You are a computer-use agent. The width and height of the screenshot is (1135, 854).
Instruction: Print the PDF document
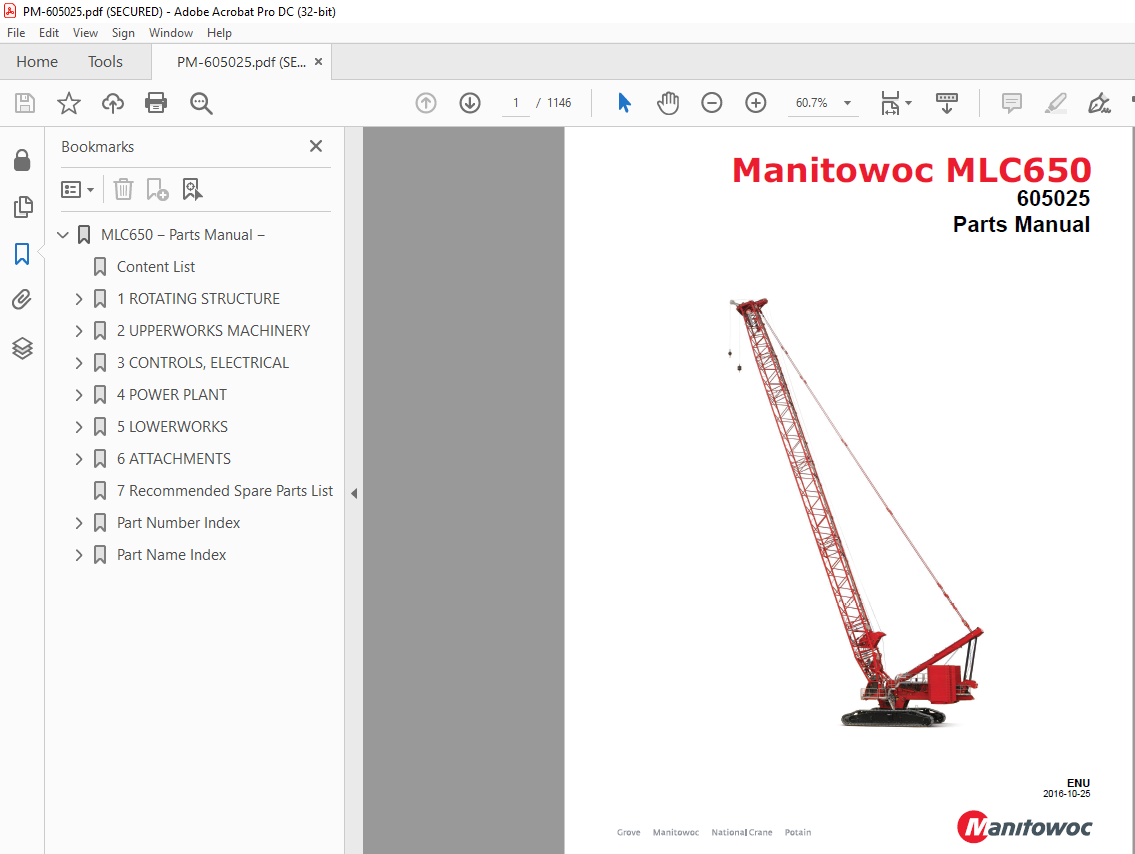(156, 103)
